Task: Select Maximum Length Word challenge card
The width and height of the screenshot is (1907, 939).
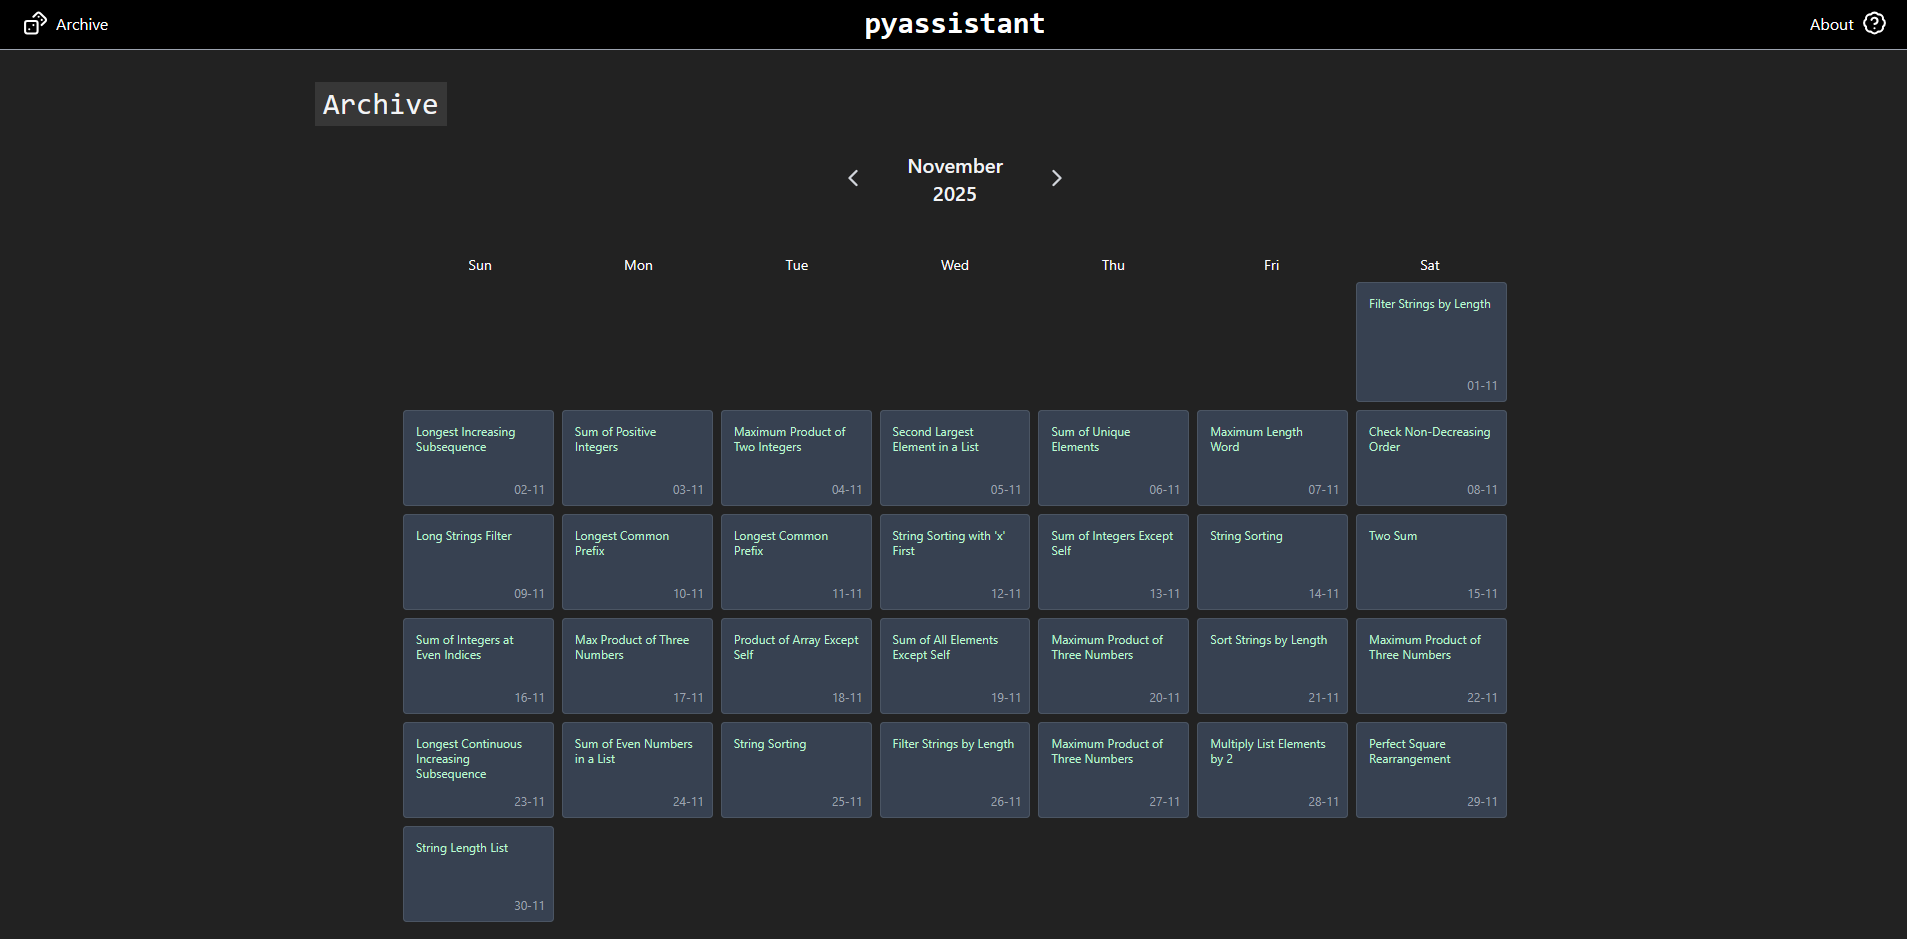Action: [1272, 458]
